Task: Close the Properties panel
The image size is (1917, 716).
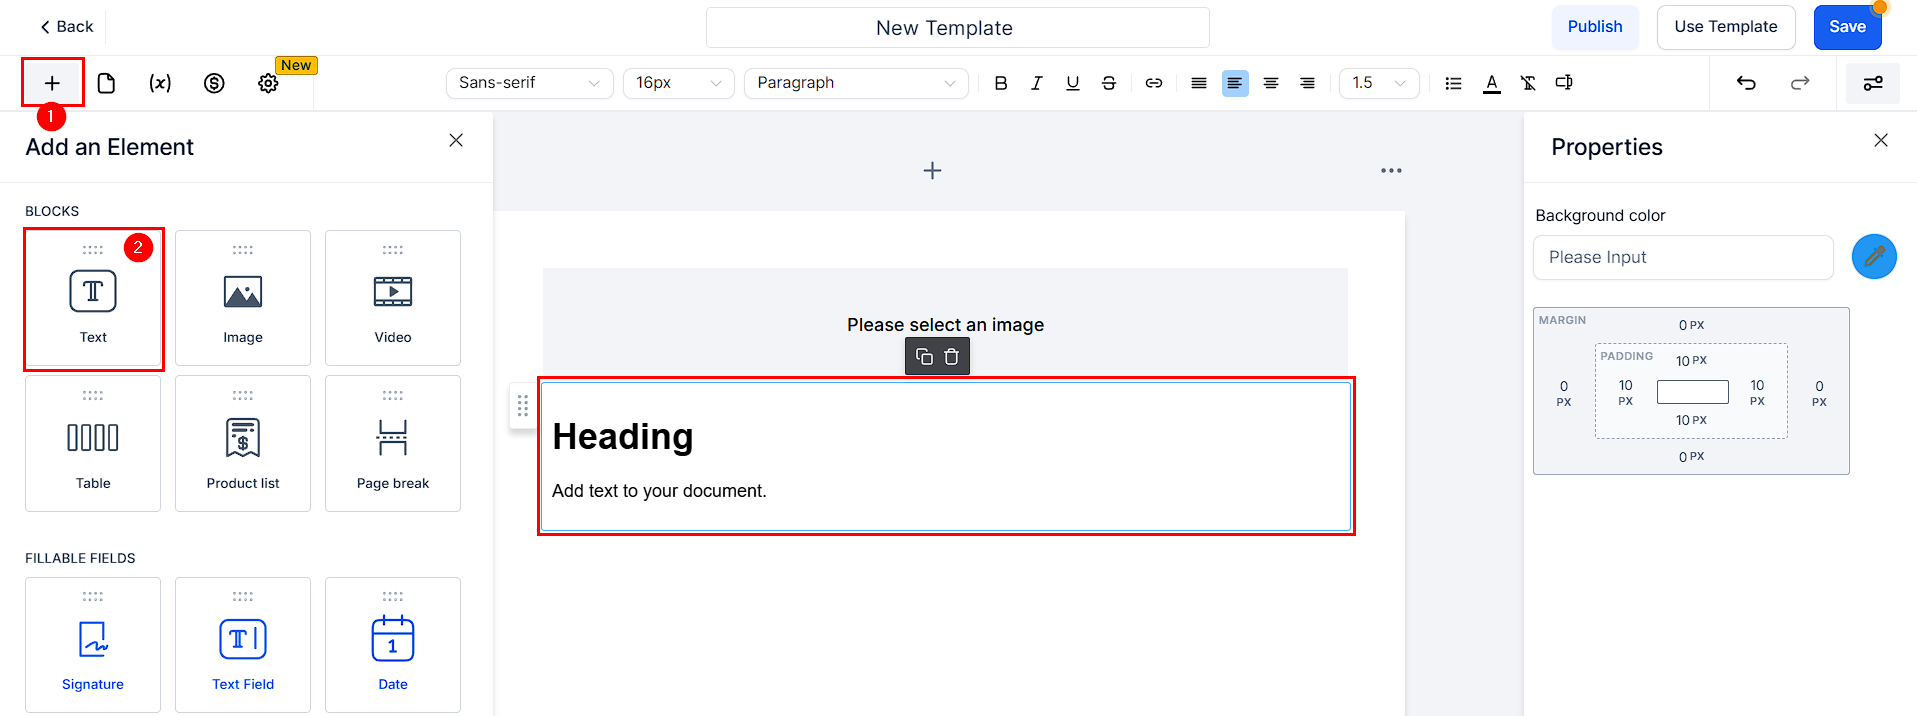Action: (x=1881, y=140)
